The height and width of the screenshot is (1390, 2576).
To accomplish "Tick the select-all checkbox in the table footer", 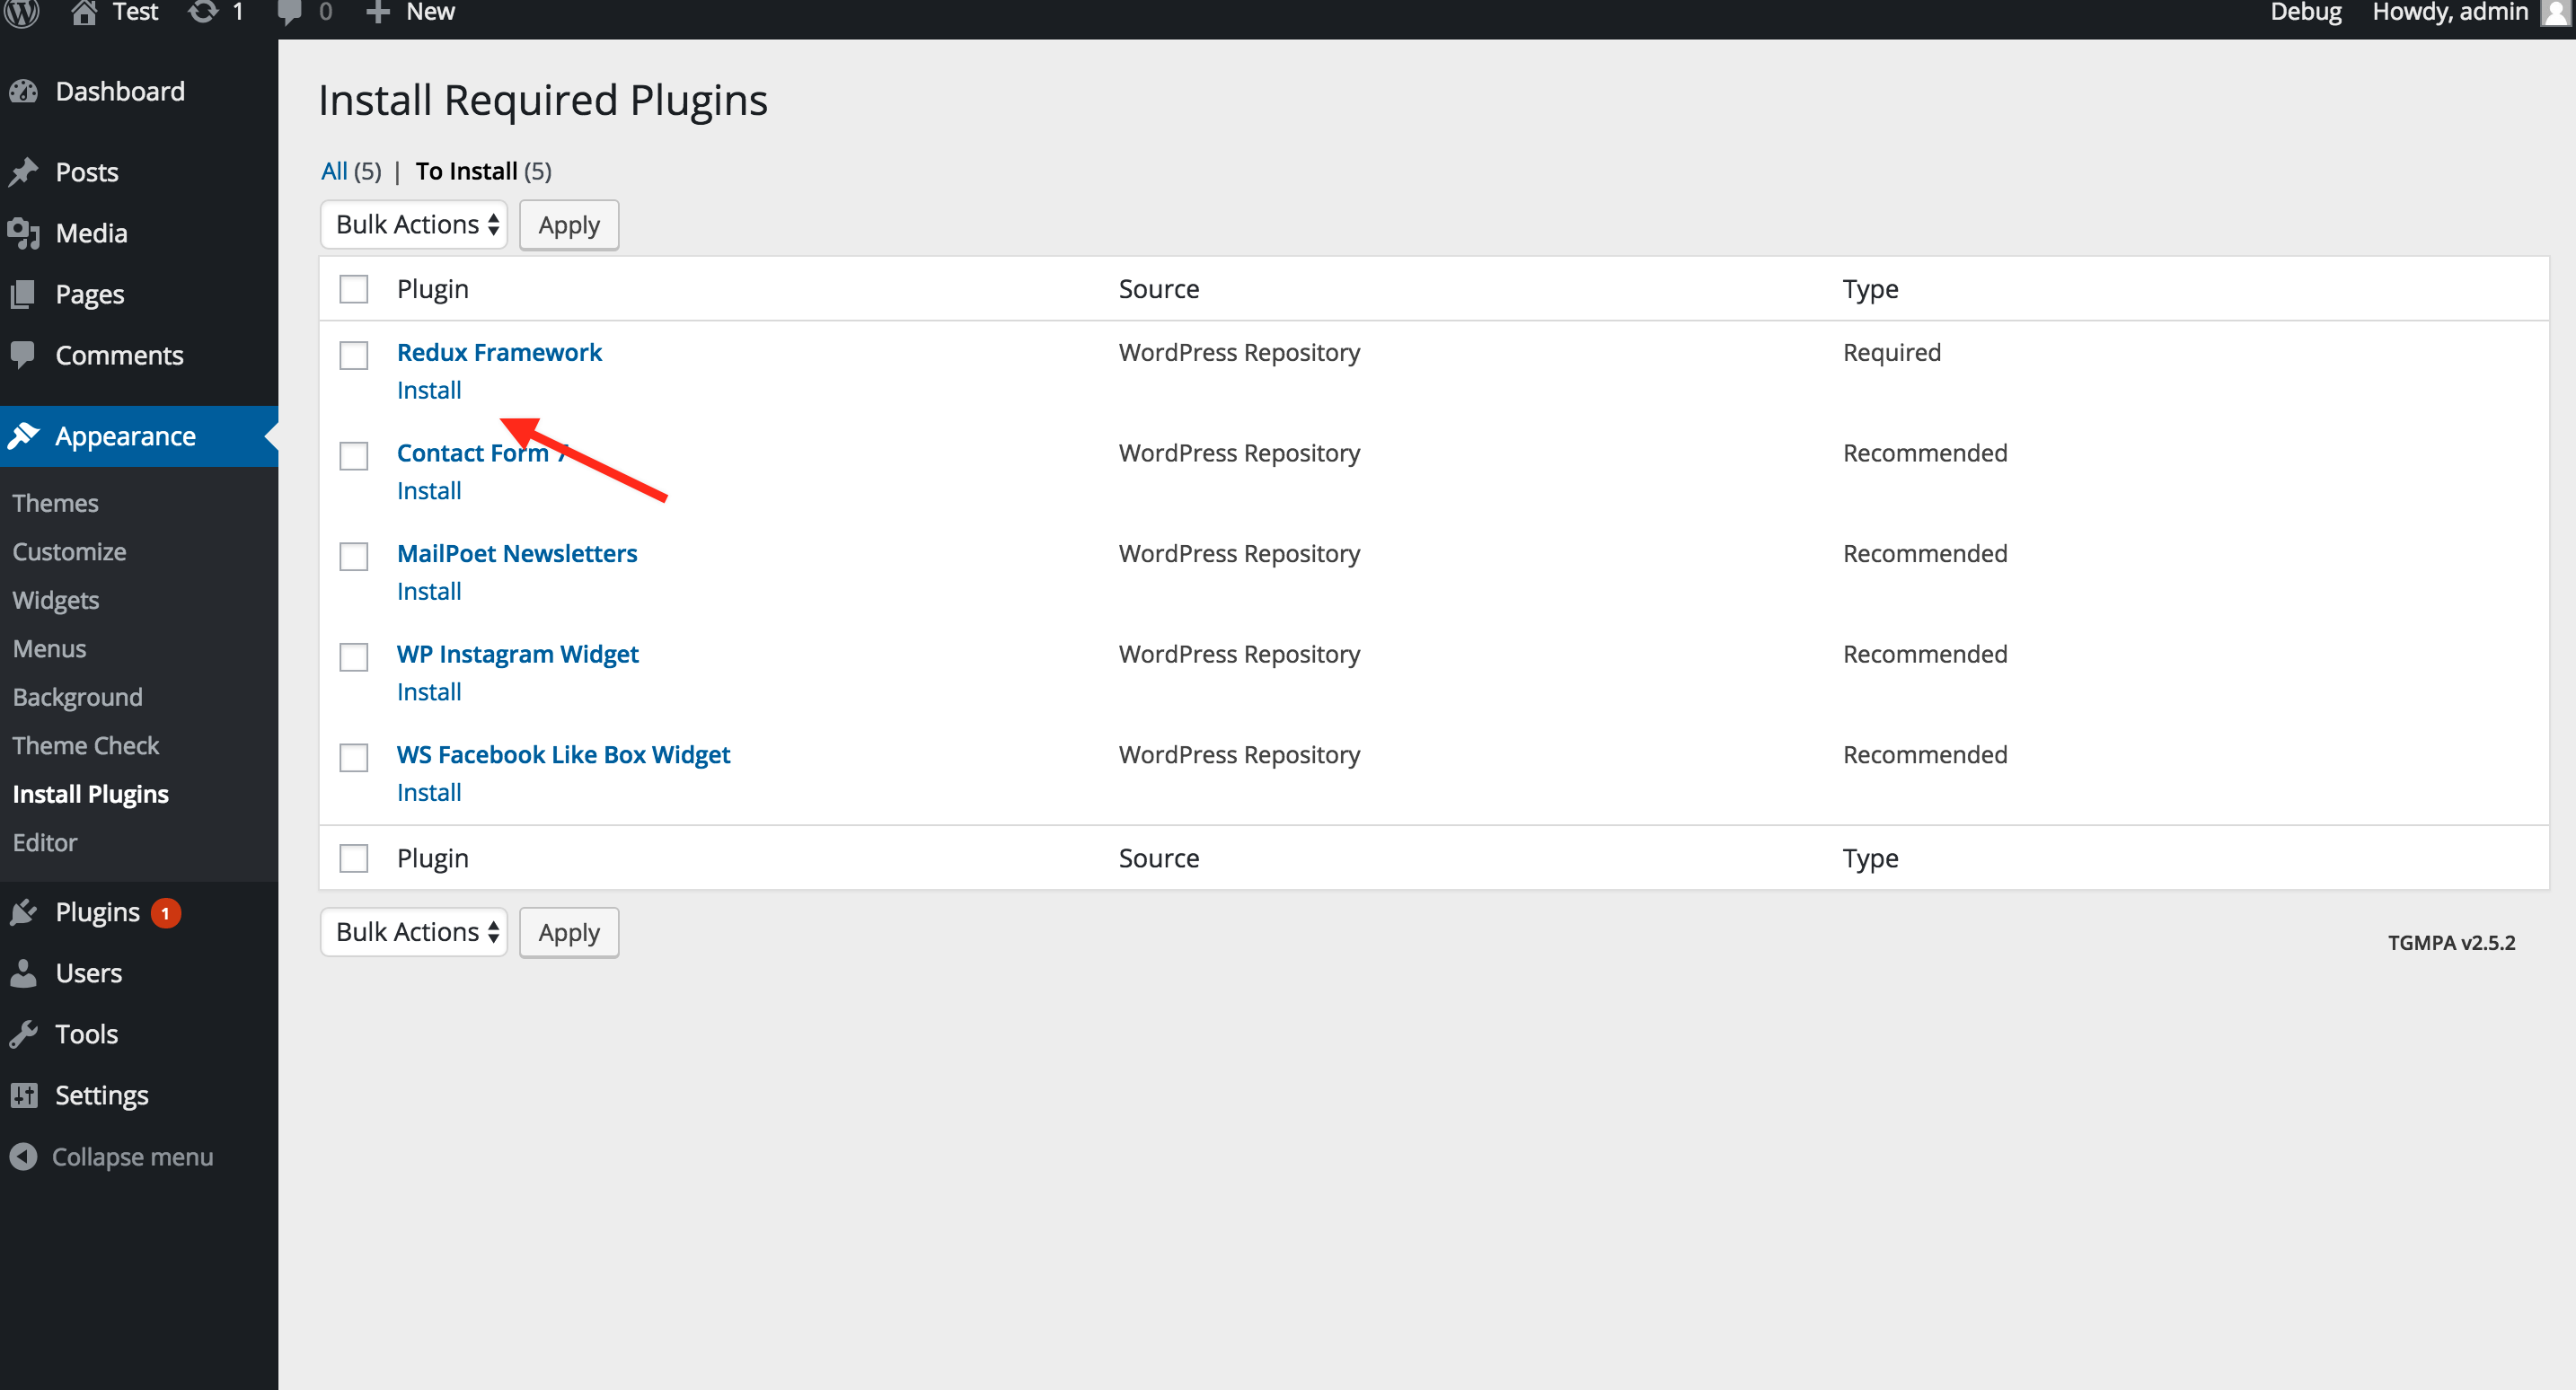I will (x=353, y=858).
